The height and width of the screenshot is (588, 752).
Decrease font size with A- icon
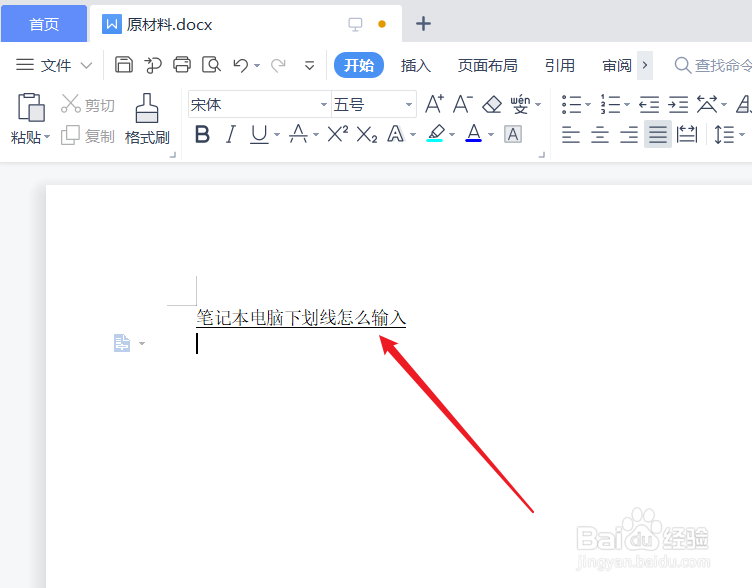463,104
